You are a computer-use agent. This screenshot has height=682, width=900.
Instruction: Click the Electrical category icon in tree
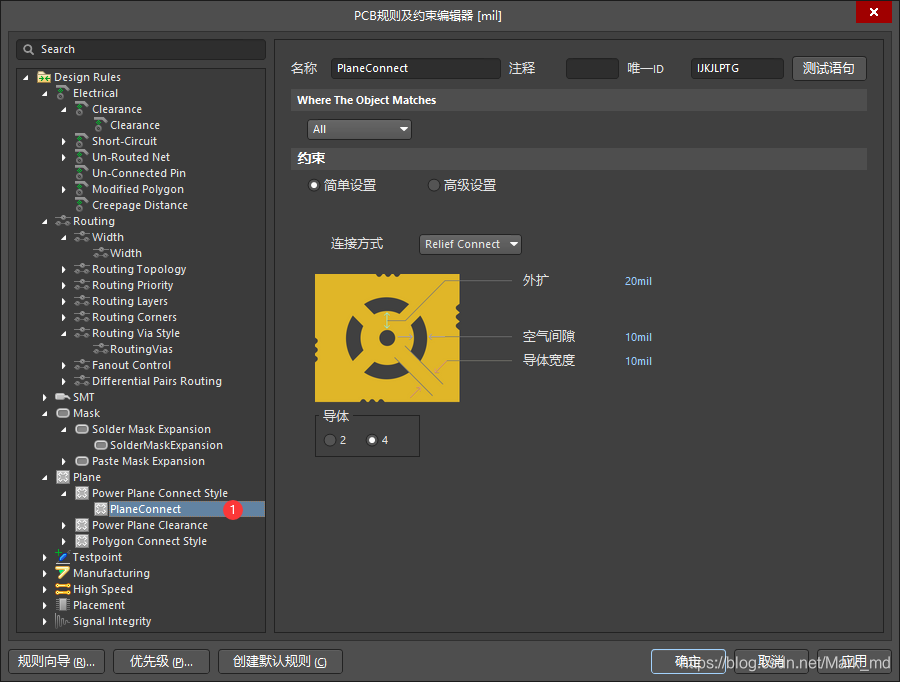click(63, 93)
